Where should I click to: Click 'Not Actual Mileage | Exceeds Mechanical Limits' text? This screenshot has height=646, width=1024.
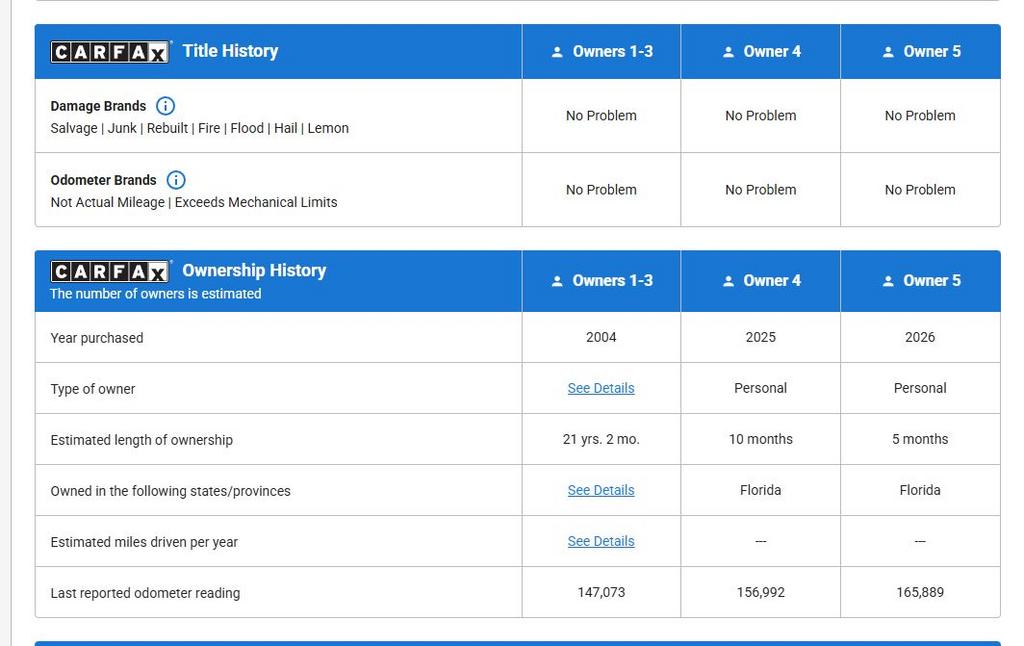click(194, 202)
